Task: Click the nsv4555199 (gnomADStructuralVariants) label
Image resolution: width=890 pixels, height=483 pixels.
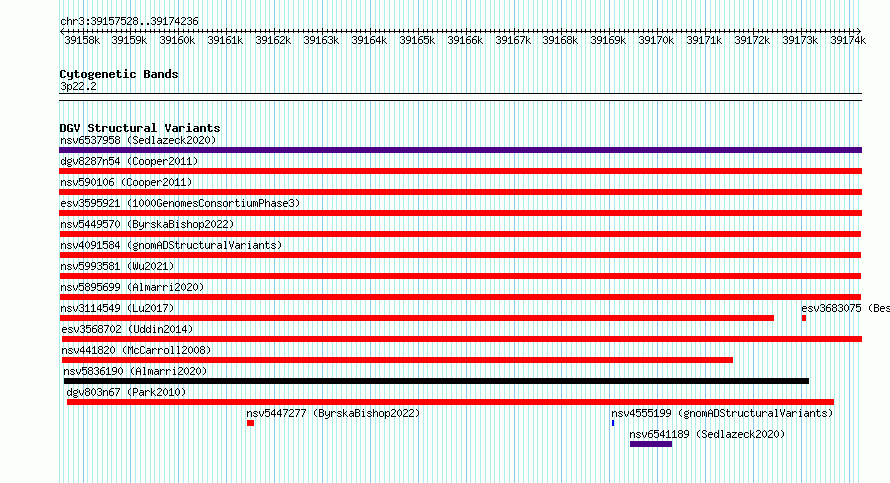Action: (722, 413)
